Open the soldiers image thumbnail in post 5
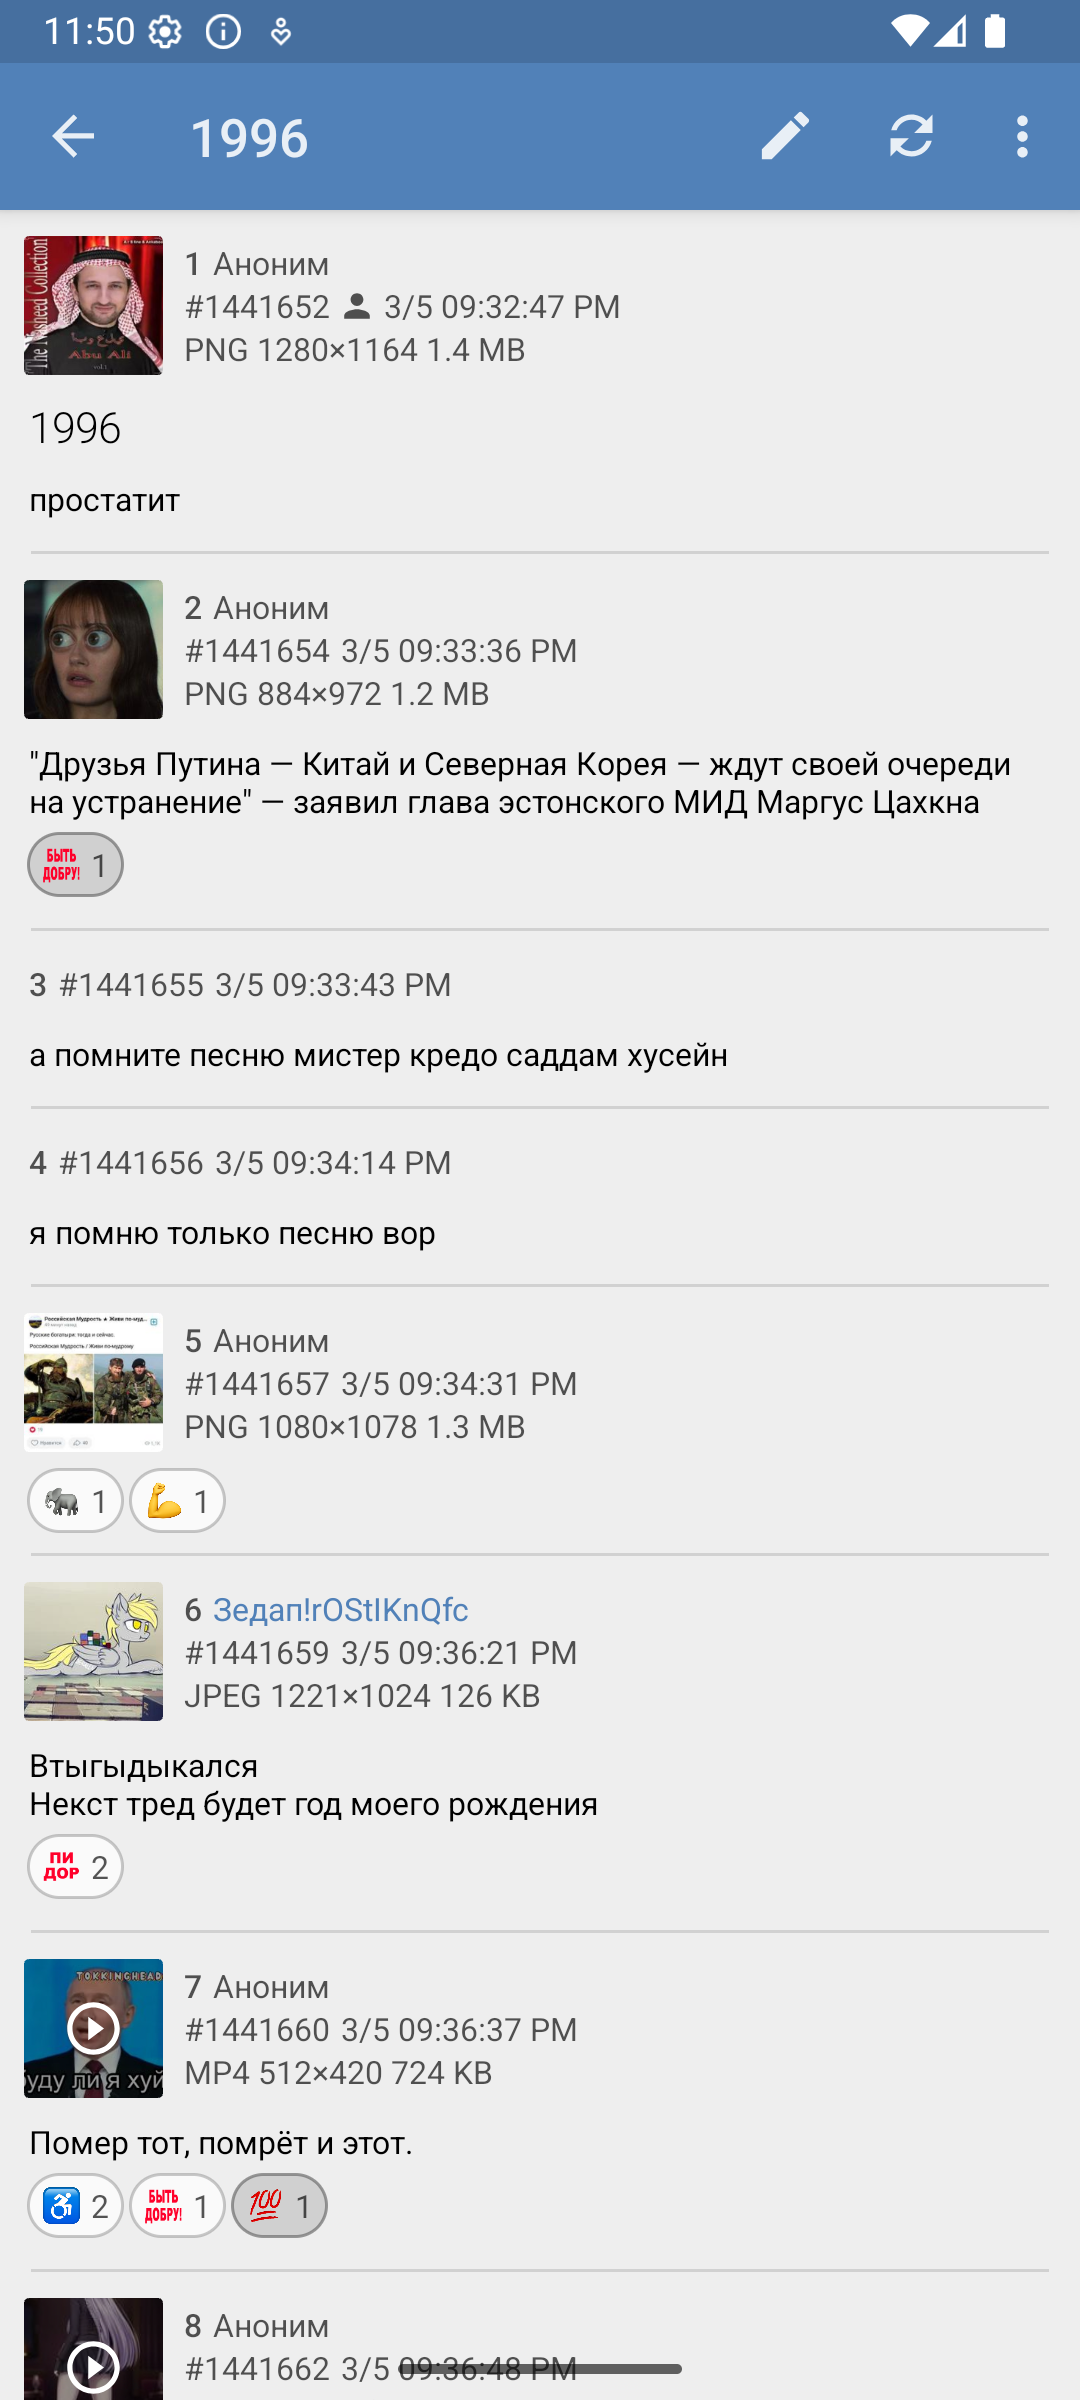Screen dimensions: 1080x2400 tap(93, 1382)
